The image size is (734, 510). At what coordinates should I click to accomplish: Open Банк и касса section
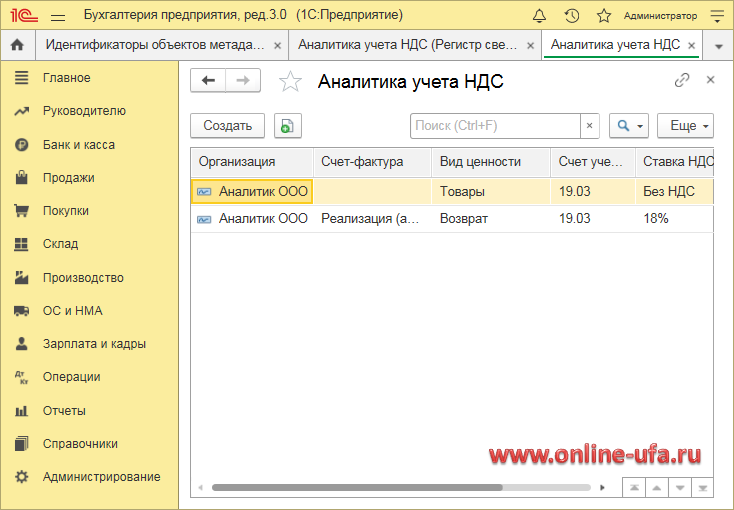tap(78, 145)
